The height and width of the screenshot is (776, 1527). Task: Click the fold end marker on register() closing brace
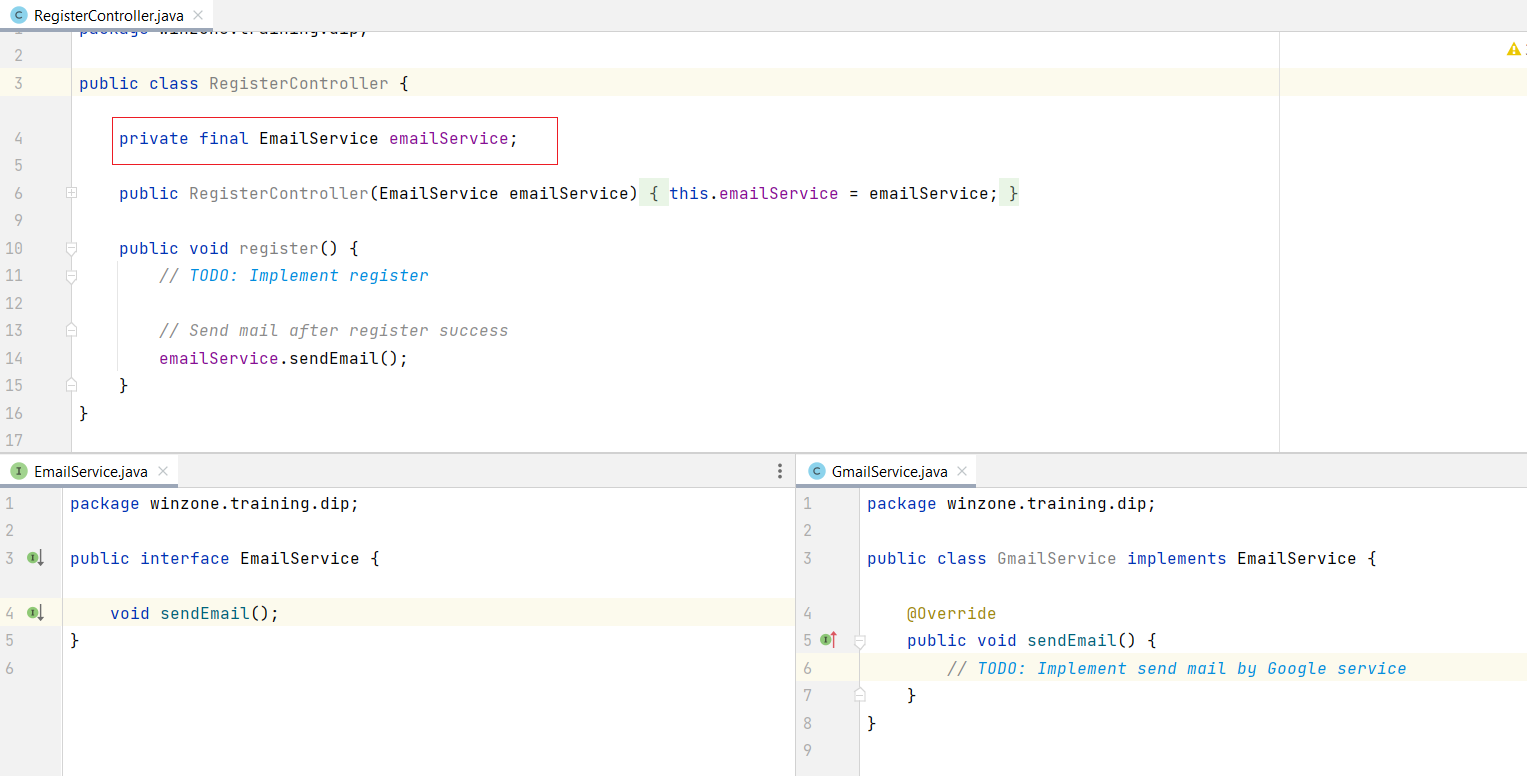click(71, 384)
